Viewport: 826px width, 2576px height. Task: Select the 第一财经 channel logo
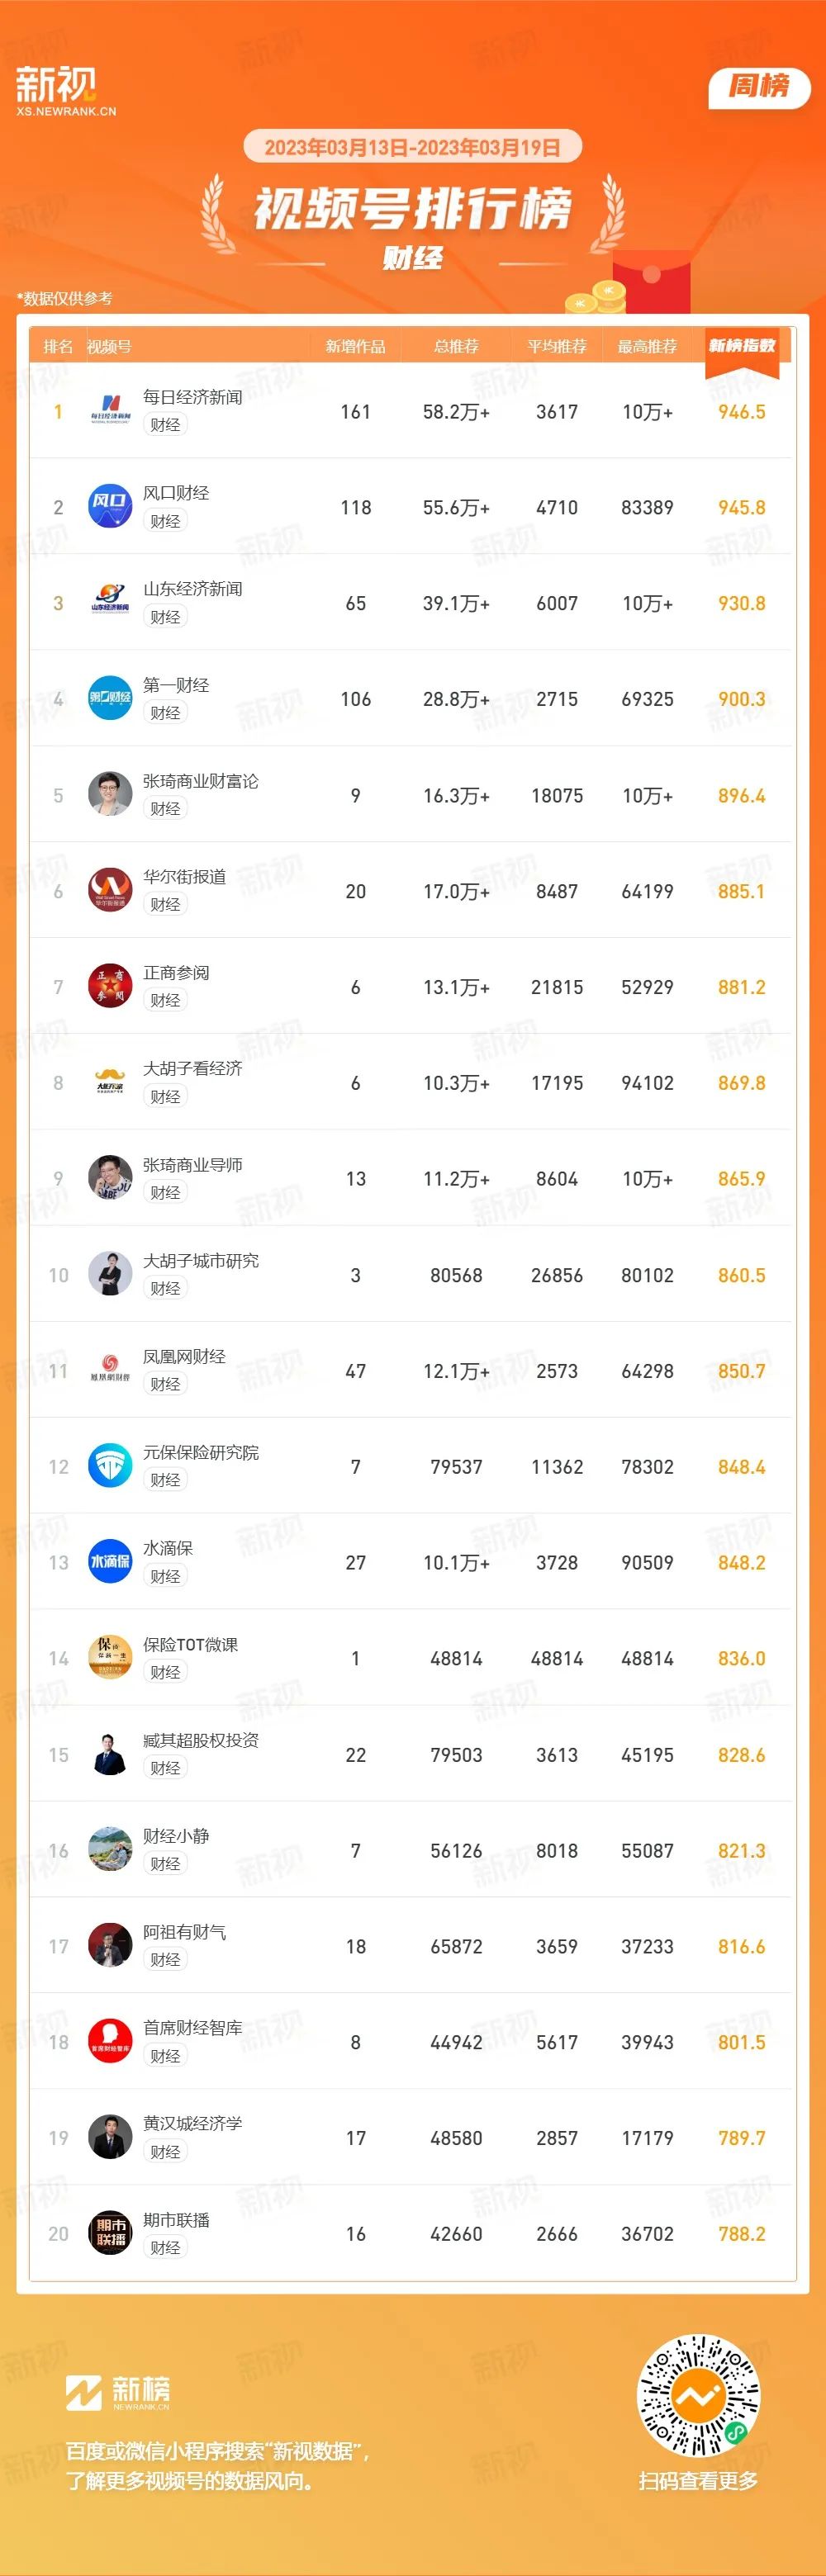tap(110, 699)
